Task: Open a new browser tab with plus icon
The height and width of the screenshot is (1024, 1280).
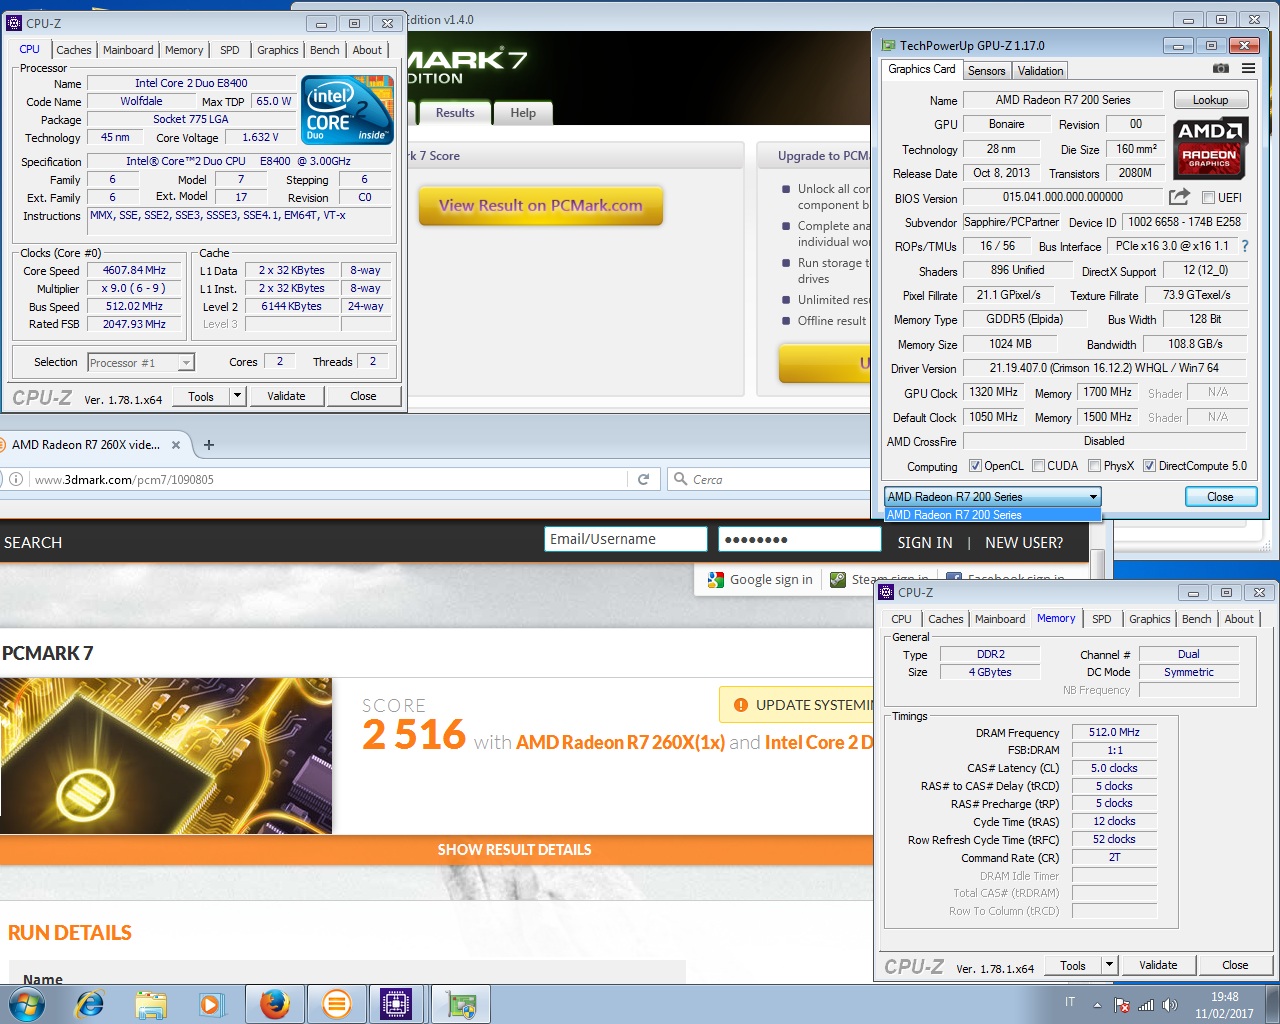Action: (x=209, y=445)
